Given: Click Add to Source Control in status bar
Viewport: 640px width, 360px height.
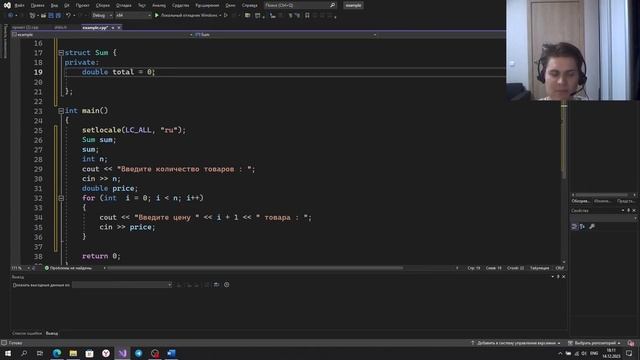Looking at the screenshot, I should [516, 343].
